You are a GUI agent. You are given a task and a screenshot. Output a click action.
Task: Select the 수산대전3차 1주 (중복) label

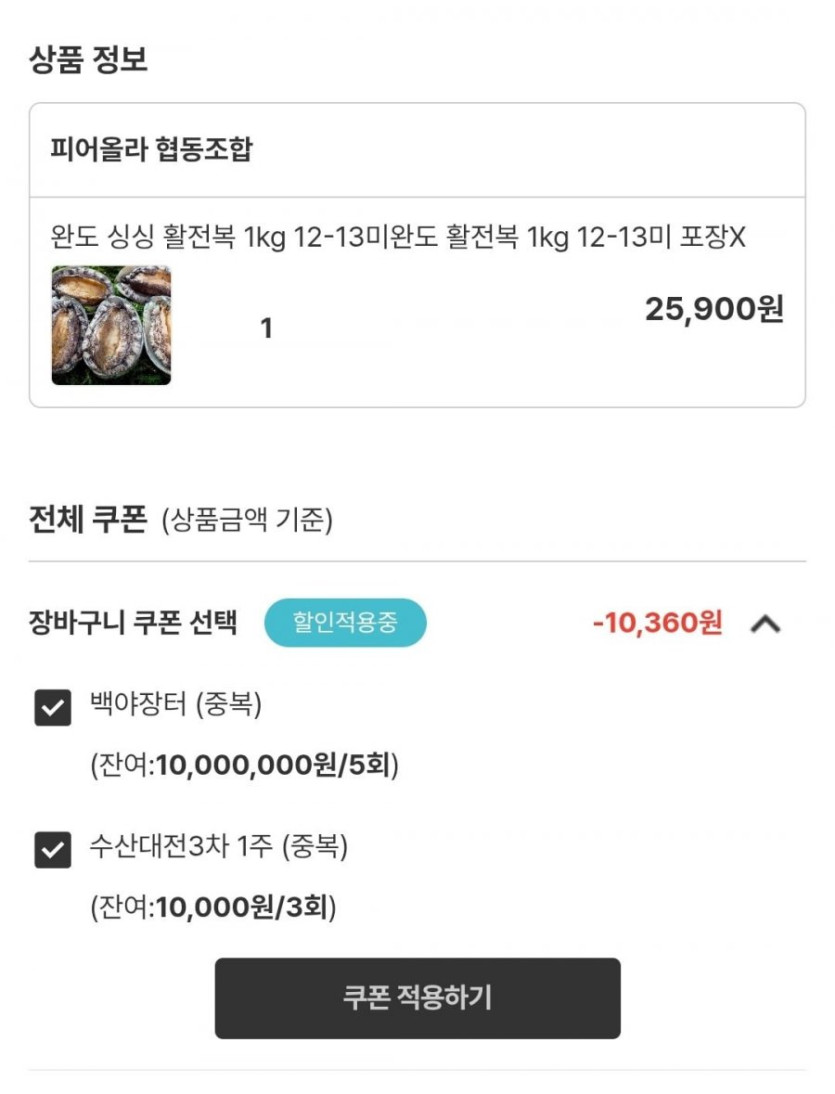(219, 848)
